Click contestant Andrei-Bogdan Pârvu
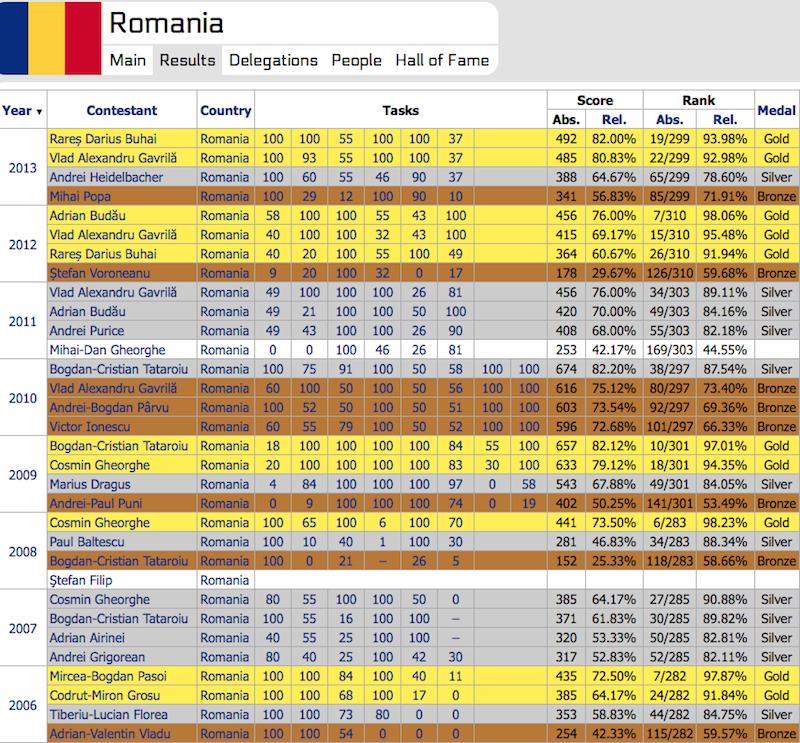Image resolution: width=800 pixels, height=743 pixels. [x=107, y=405]
